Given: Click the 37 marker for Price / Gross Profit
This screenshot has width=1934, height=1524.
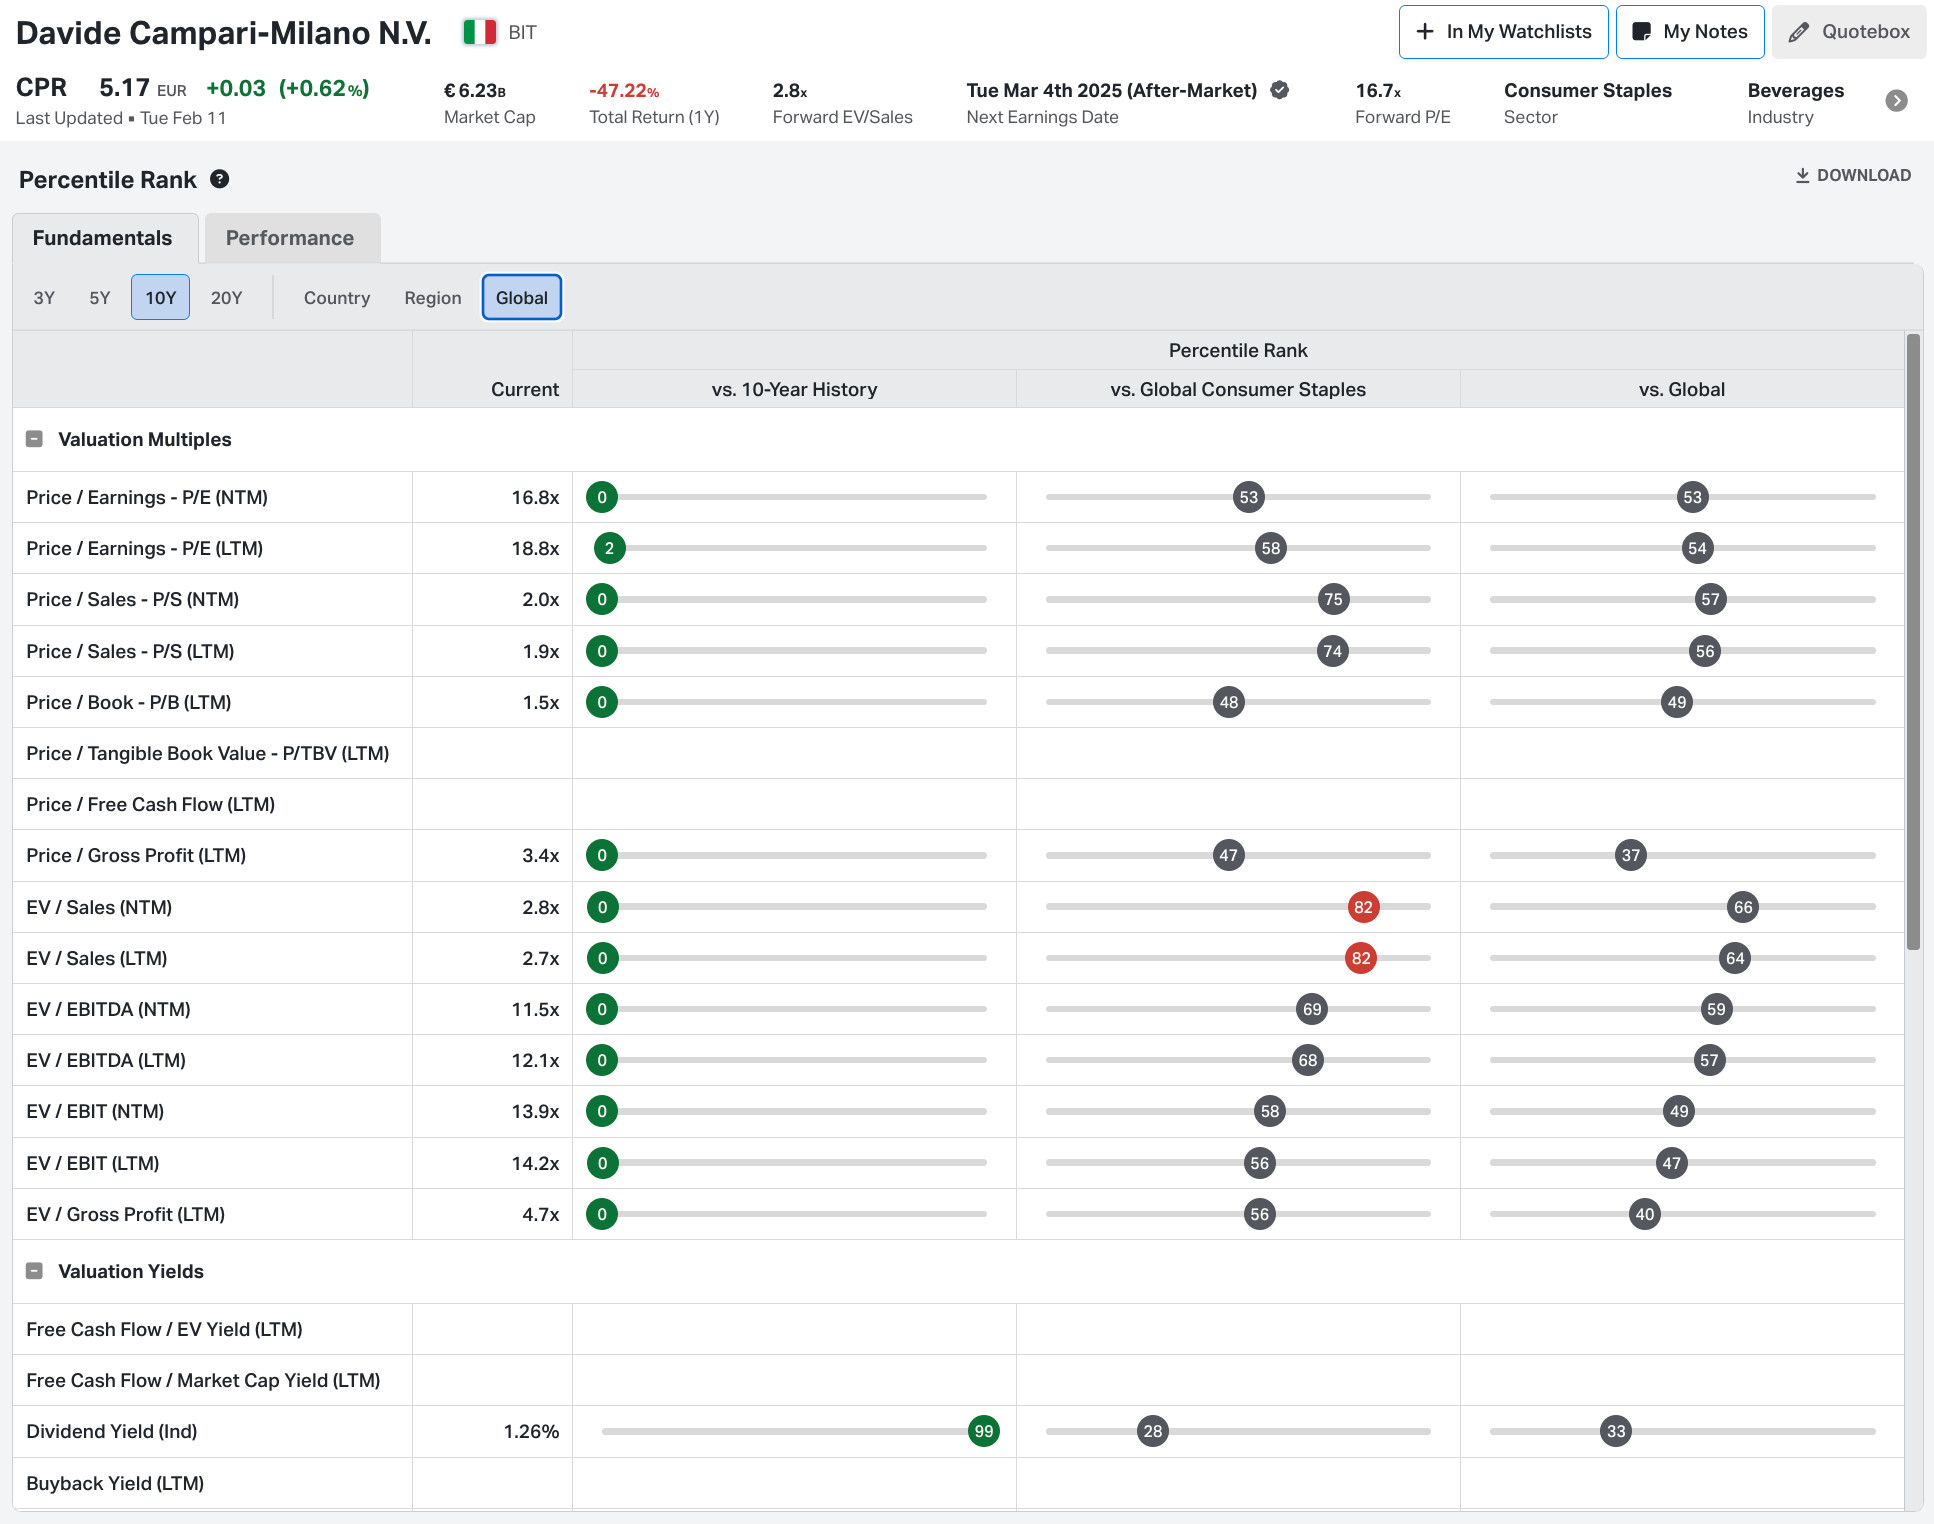Looking at the screenshot, I should (x=1631, y=855).
